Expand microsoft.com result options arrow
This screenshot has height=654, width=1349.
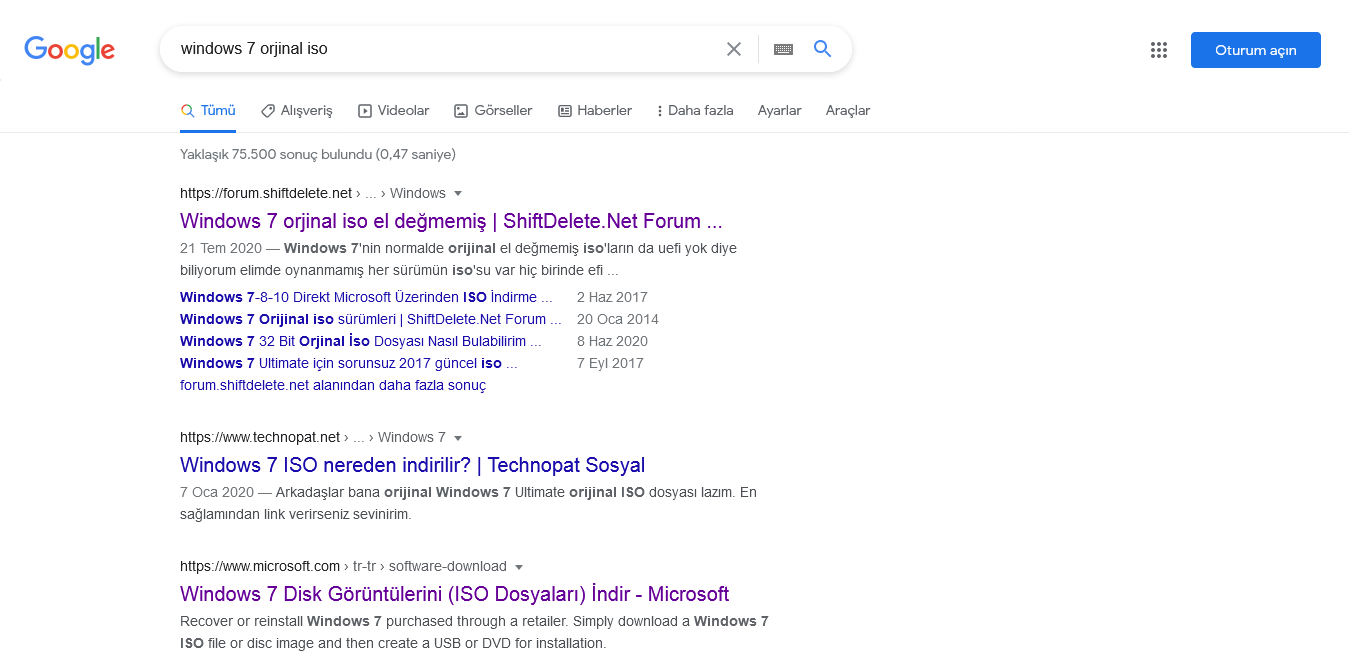(519, 567)
